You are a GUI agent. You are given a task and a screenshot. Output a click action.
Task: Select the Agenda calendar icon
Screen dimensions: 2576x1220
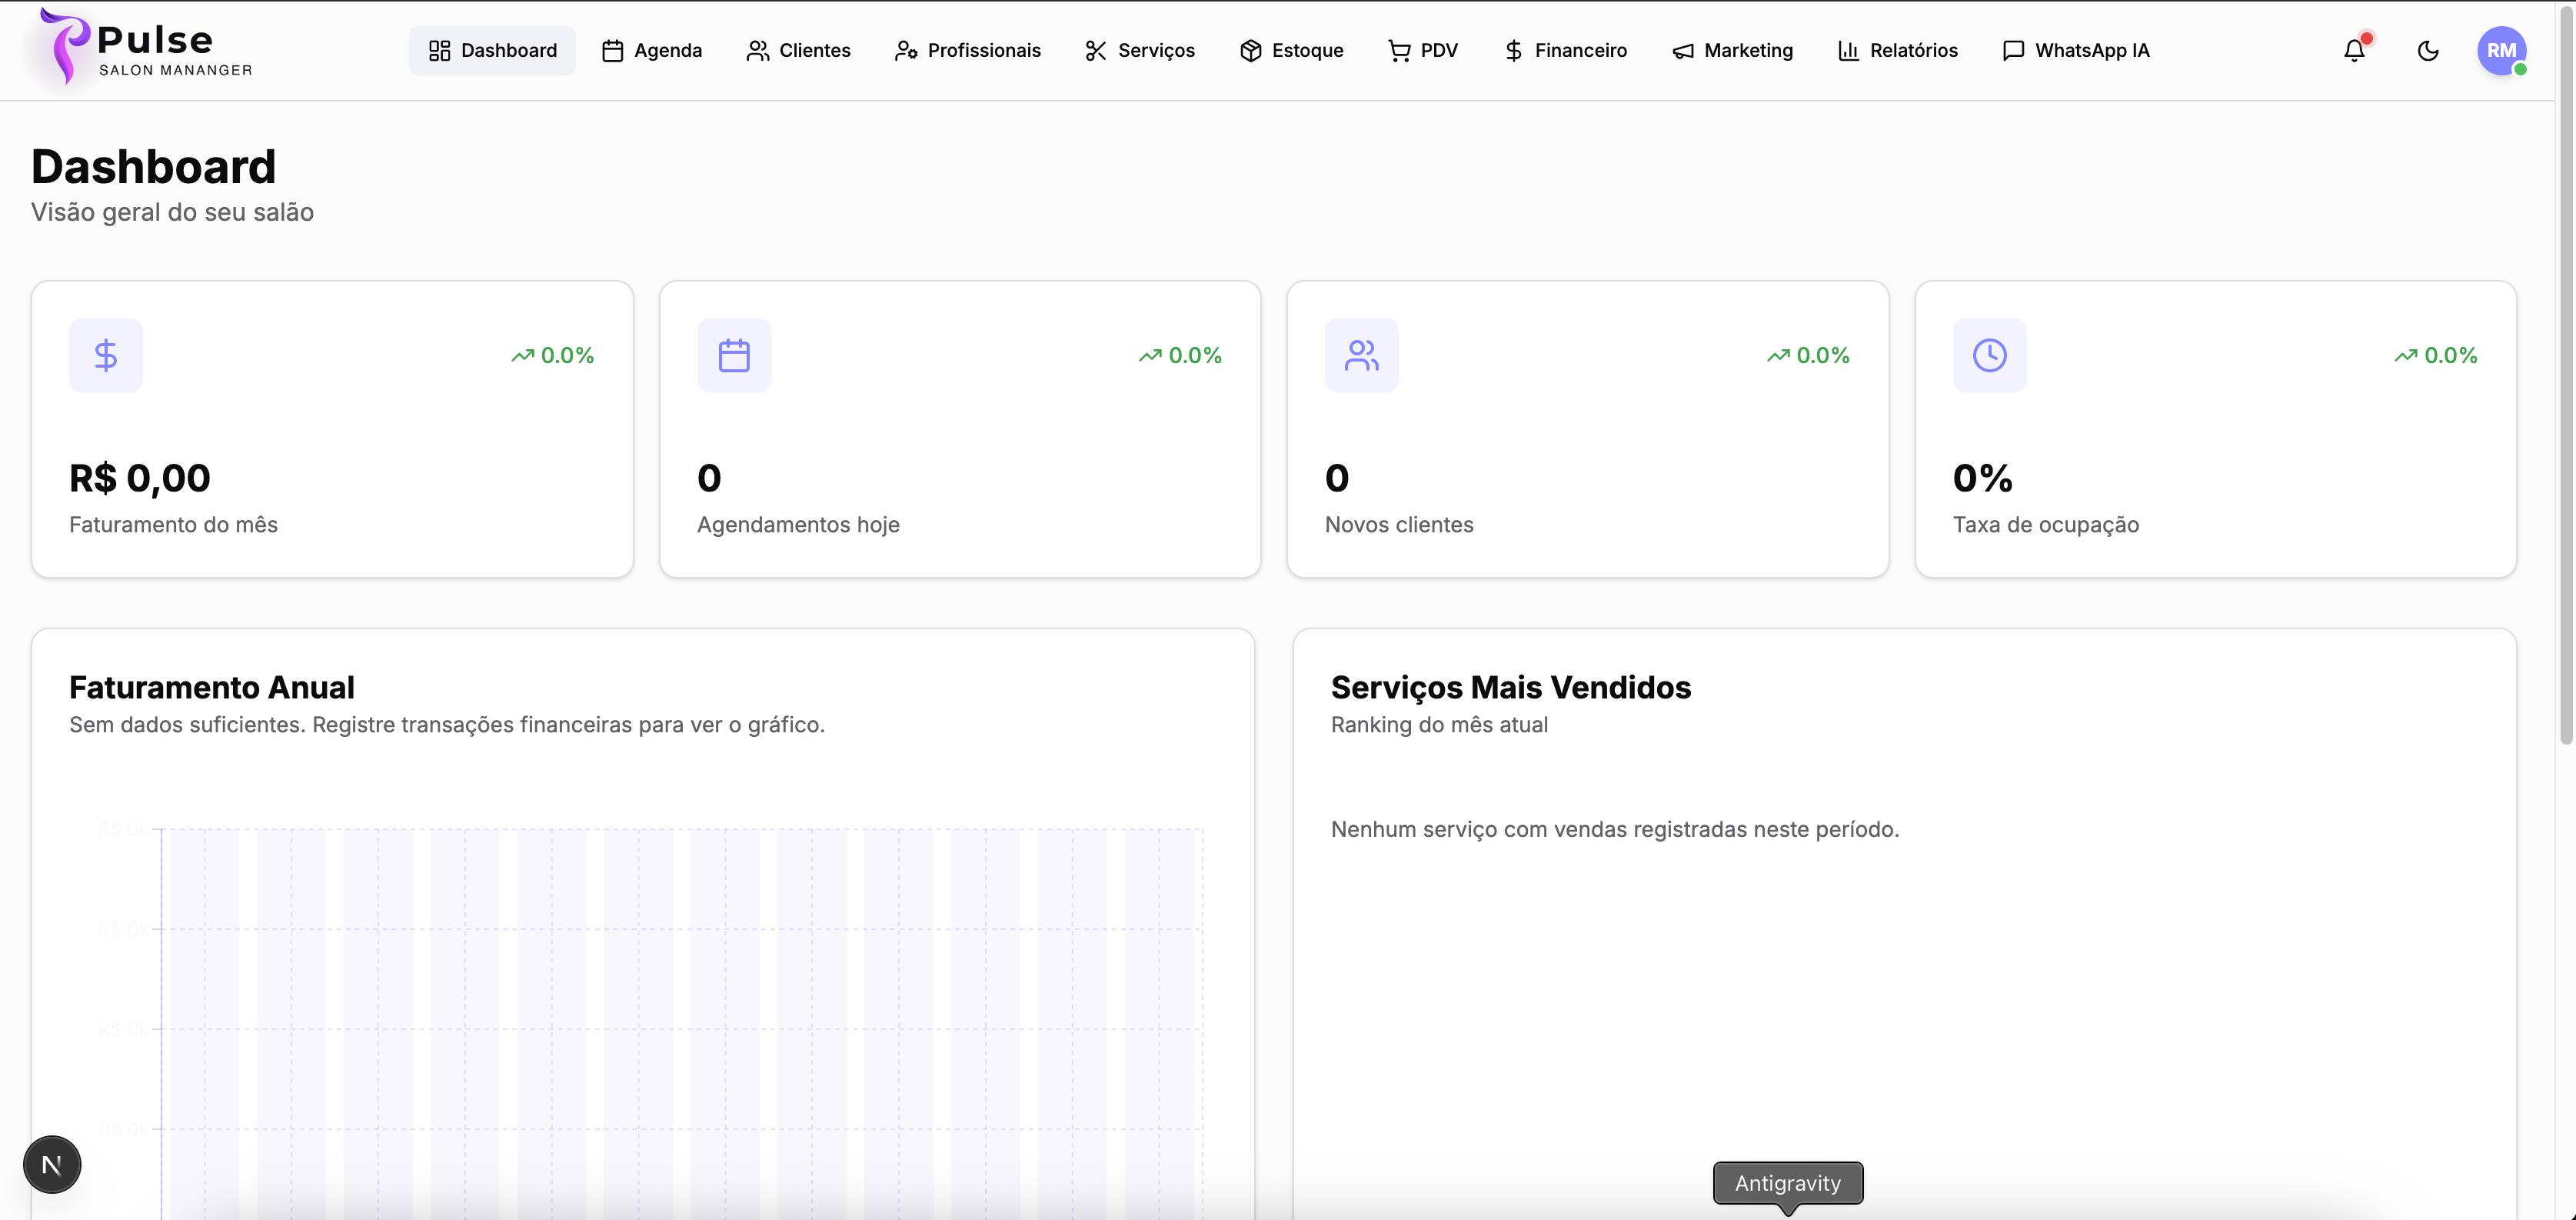point(613,50)
